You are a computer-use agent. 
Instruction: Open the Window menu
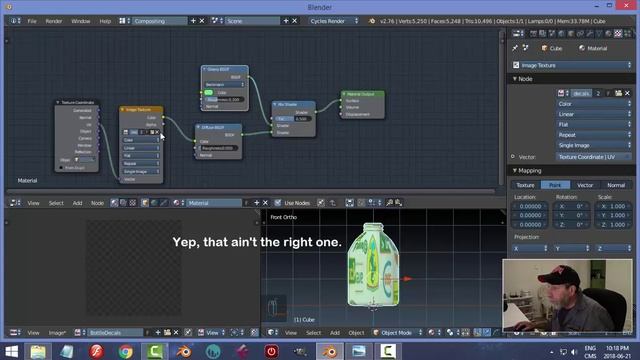pos(80,21)
